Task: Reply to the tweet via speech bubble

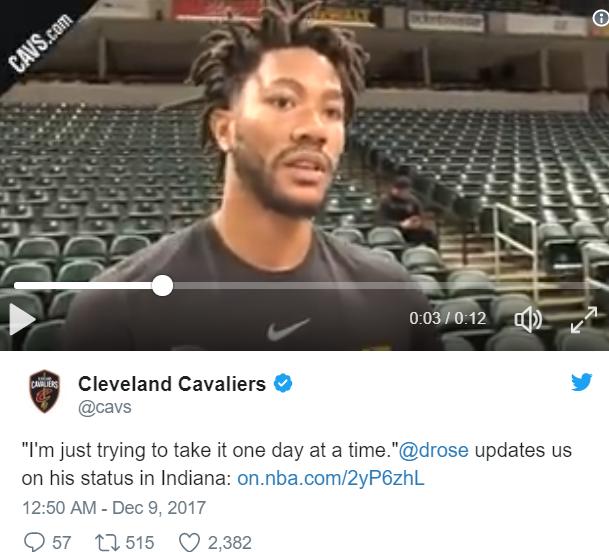Action: tap(34, 542)
